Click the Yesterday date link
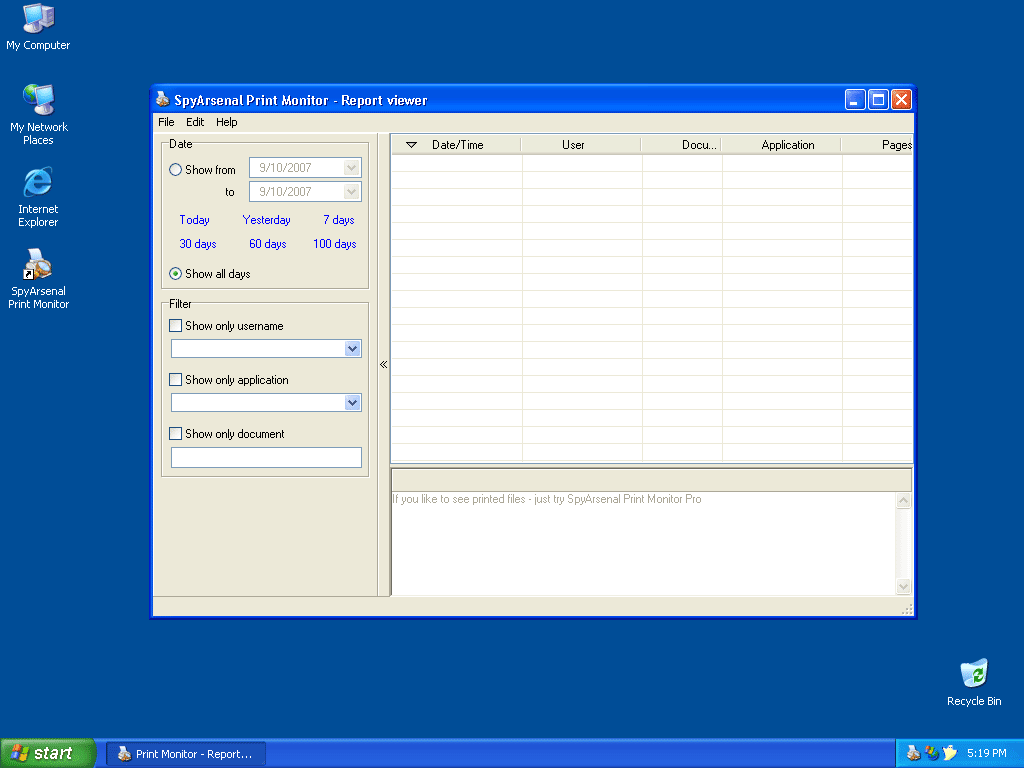This screenshot has width=1024, height=768. click(266, 220)
